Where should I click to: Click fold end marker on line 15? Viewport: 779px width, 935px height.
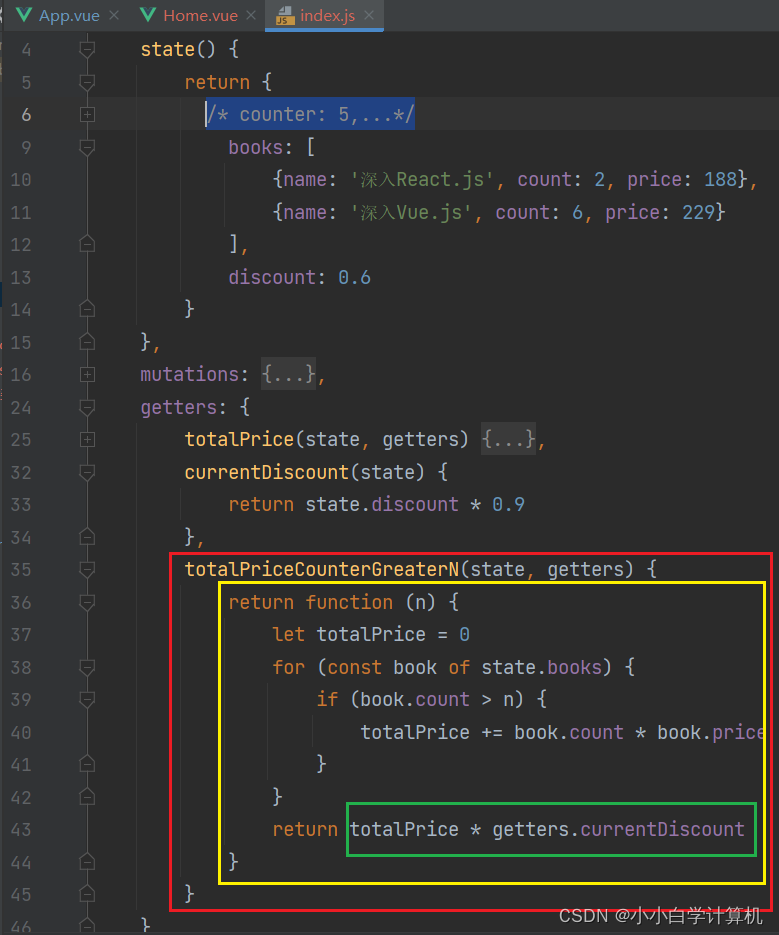coord(87,342)
